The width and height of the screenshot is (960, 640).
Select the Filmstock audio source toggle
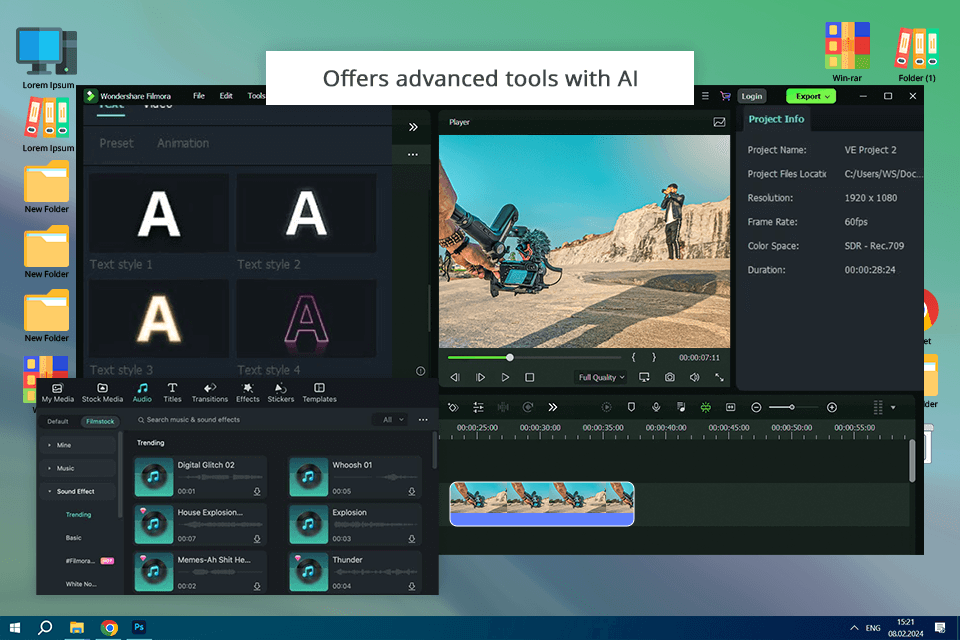[x=99, y=421]
